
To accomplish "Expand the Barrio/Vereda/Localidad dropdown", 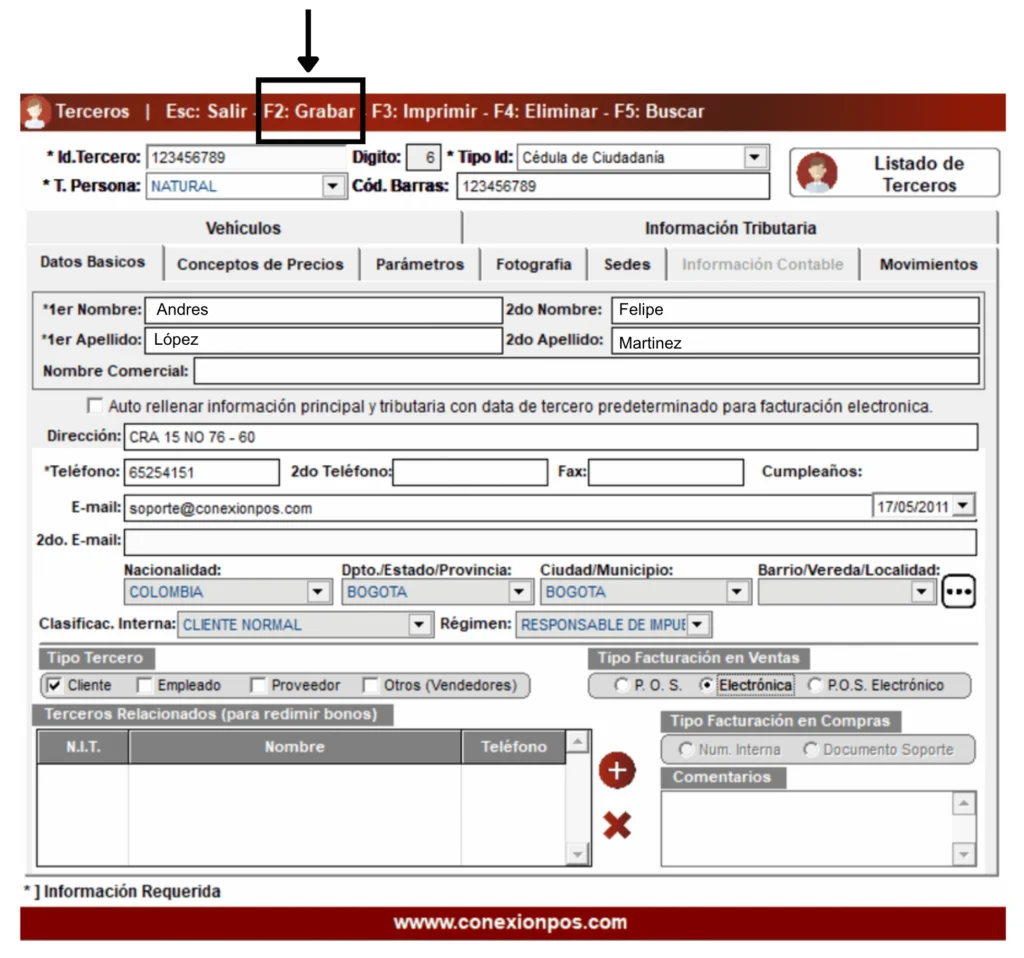I will 921,592.
